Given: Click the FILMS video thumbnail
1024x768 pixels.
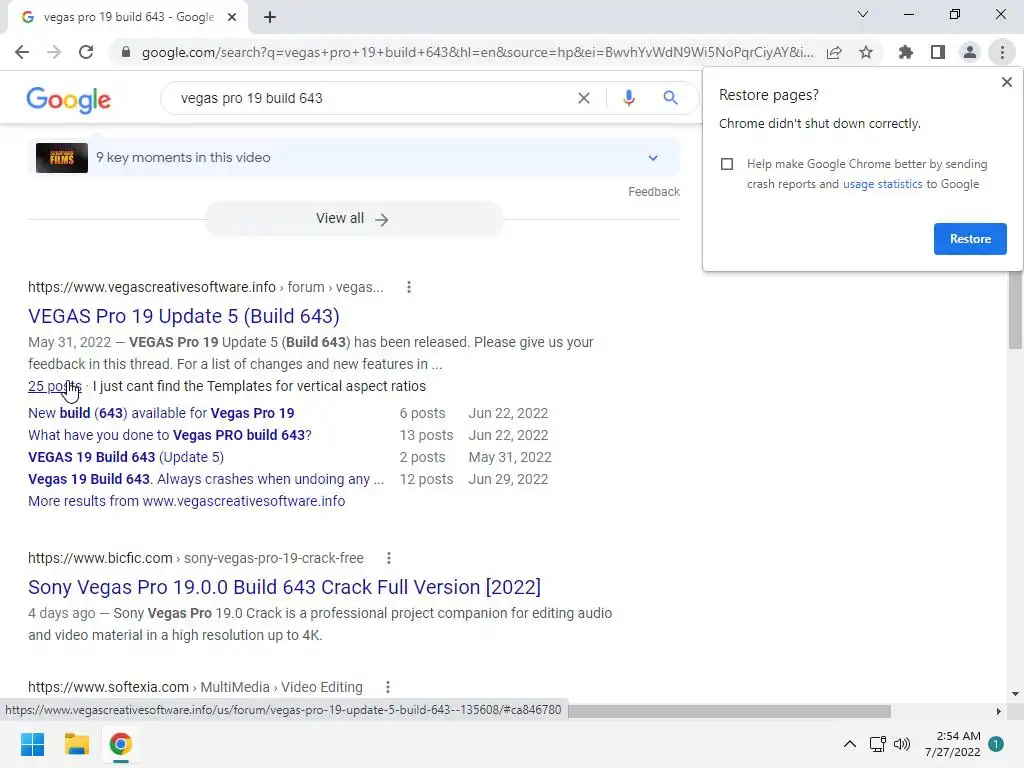Looking at the screenshot, I should point(61,158).
